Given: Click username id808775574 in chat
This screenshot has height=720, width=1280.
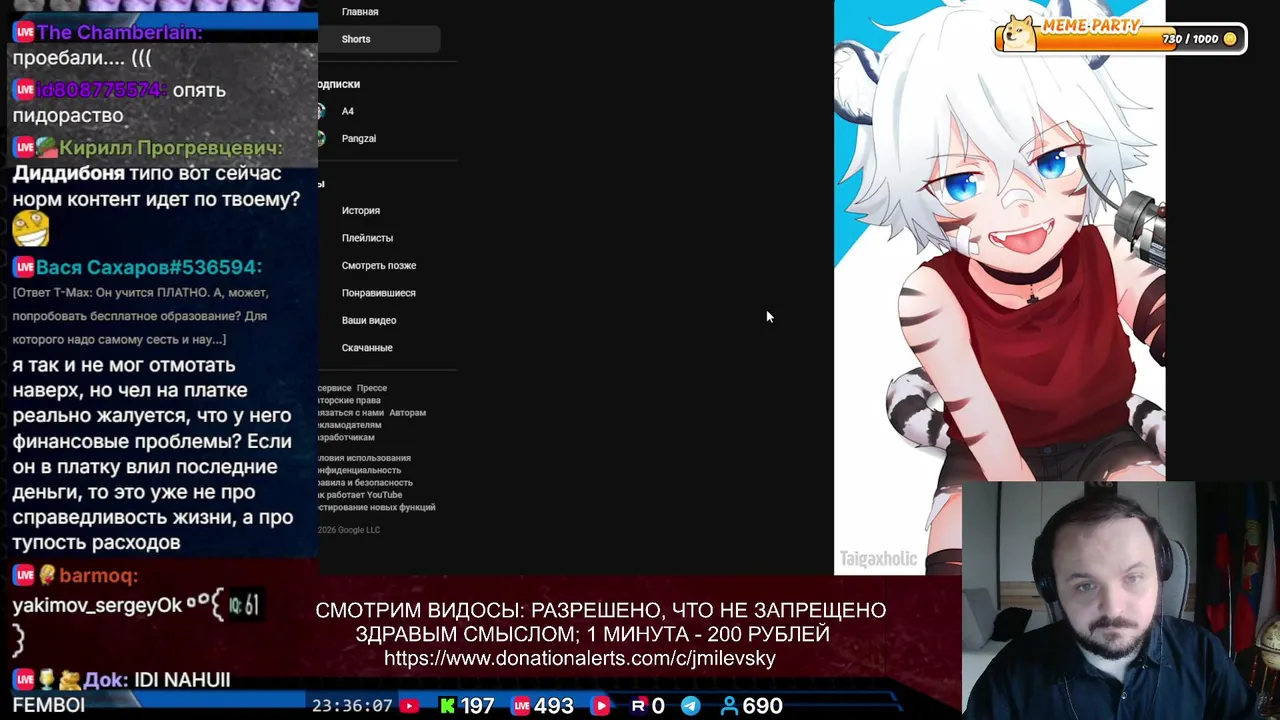Looking at the screenshot, I should (x=102, y=90).
